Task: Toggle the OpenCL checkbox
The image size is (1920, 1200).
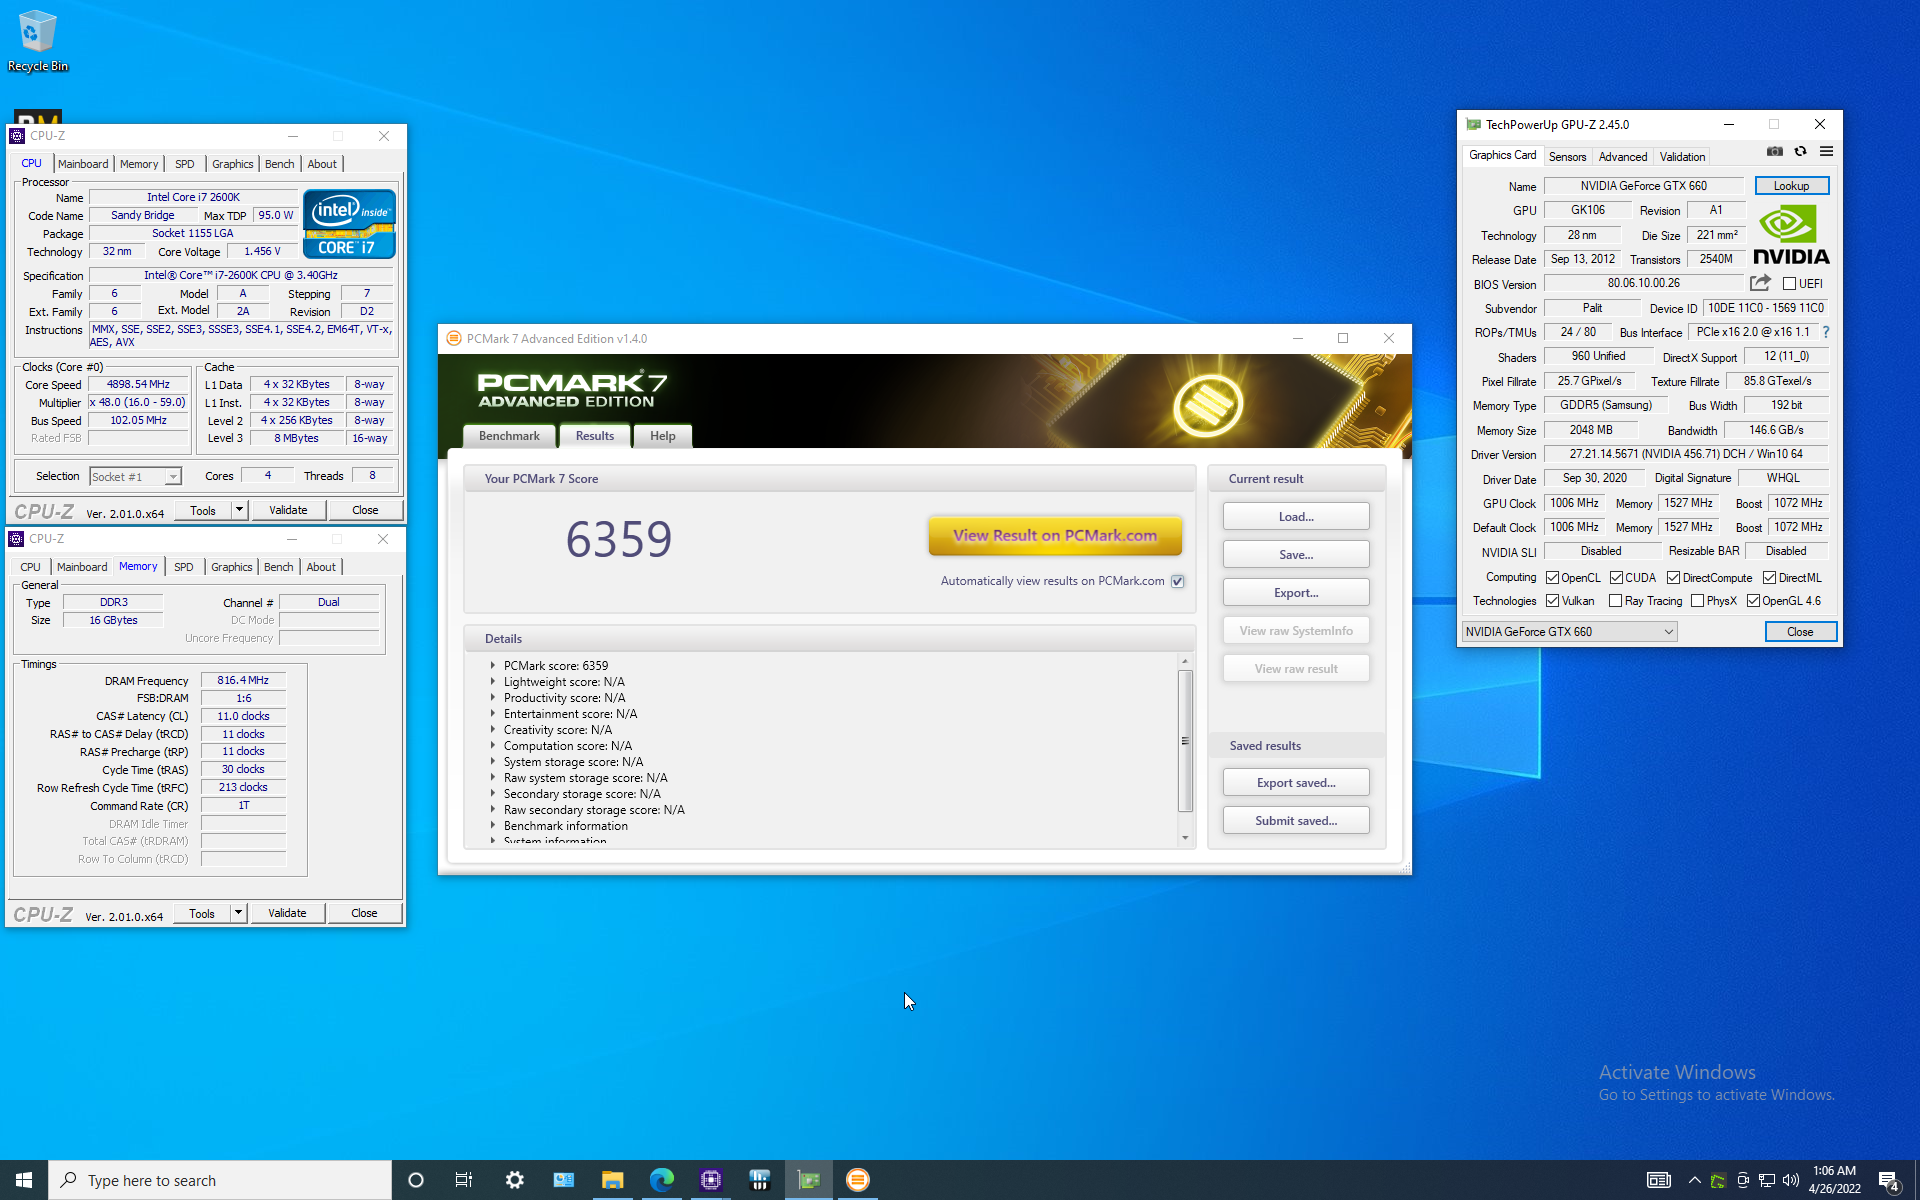Action: point(1552,578)
